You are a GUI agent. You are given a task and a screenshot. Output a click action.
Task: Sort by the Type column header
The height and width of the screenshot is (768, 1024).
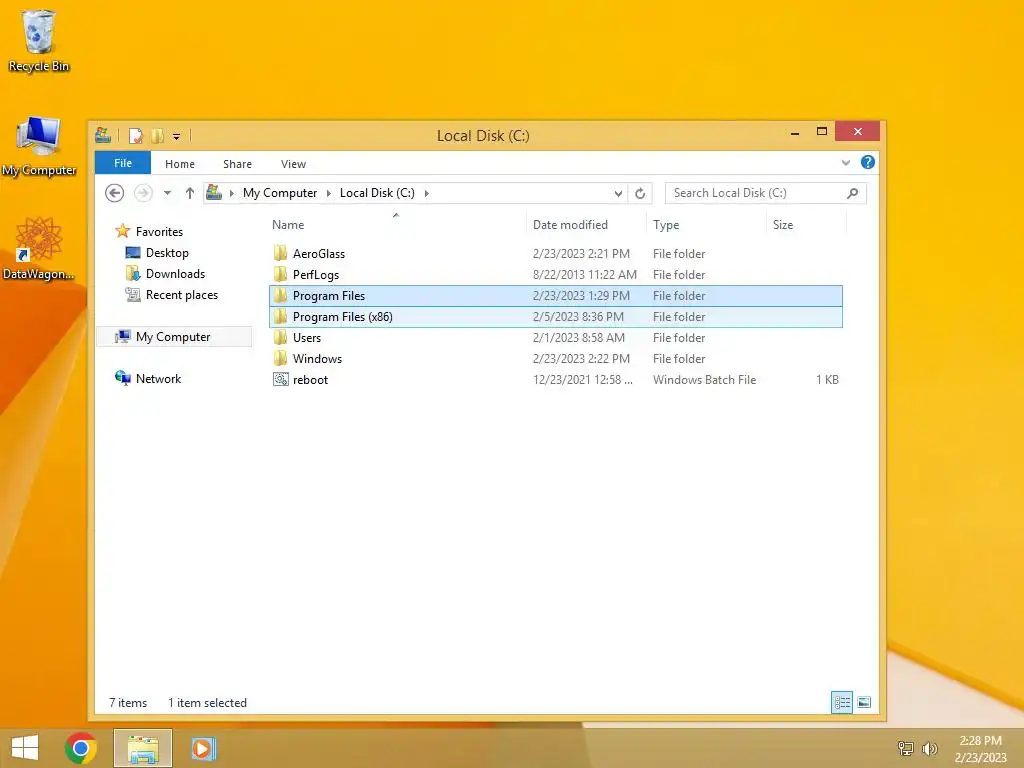pyautogui.click(x=665, y=225)
